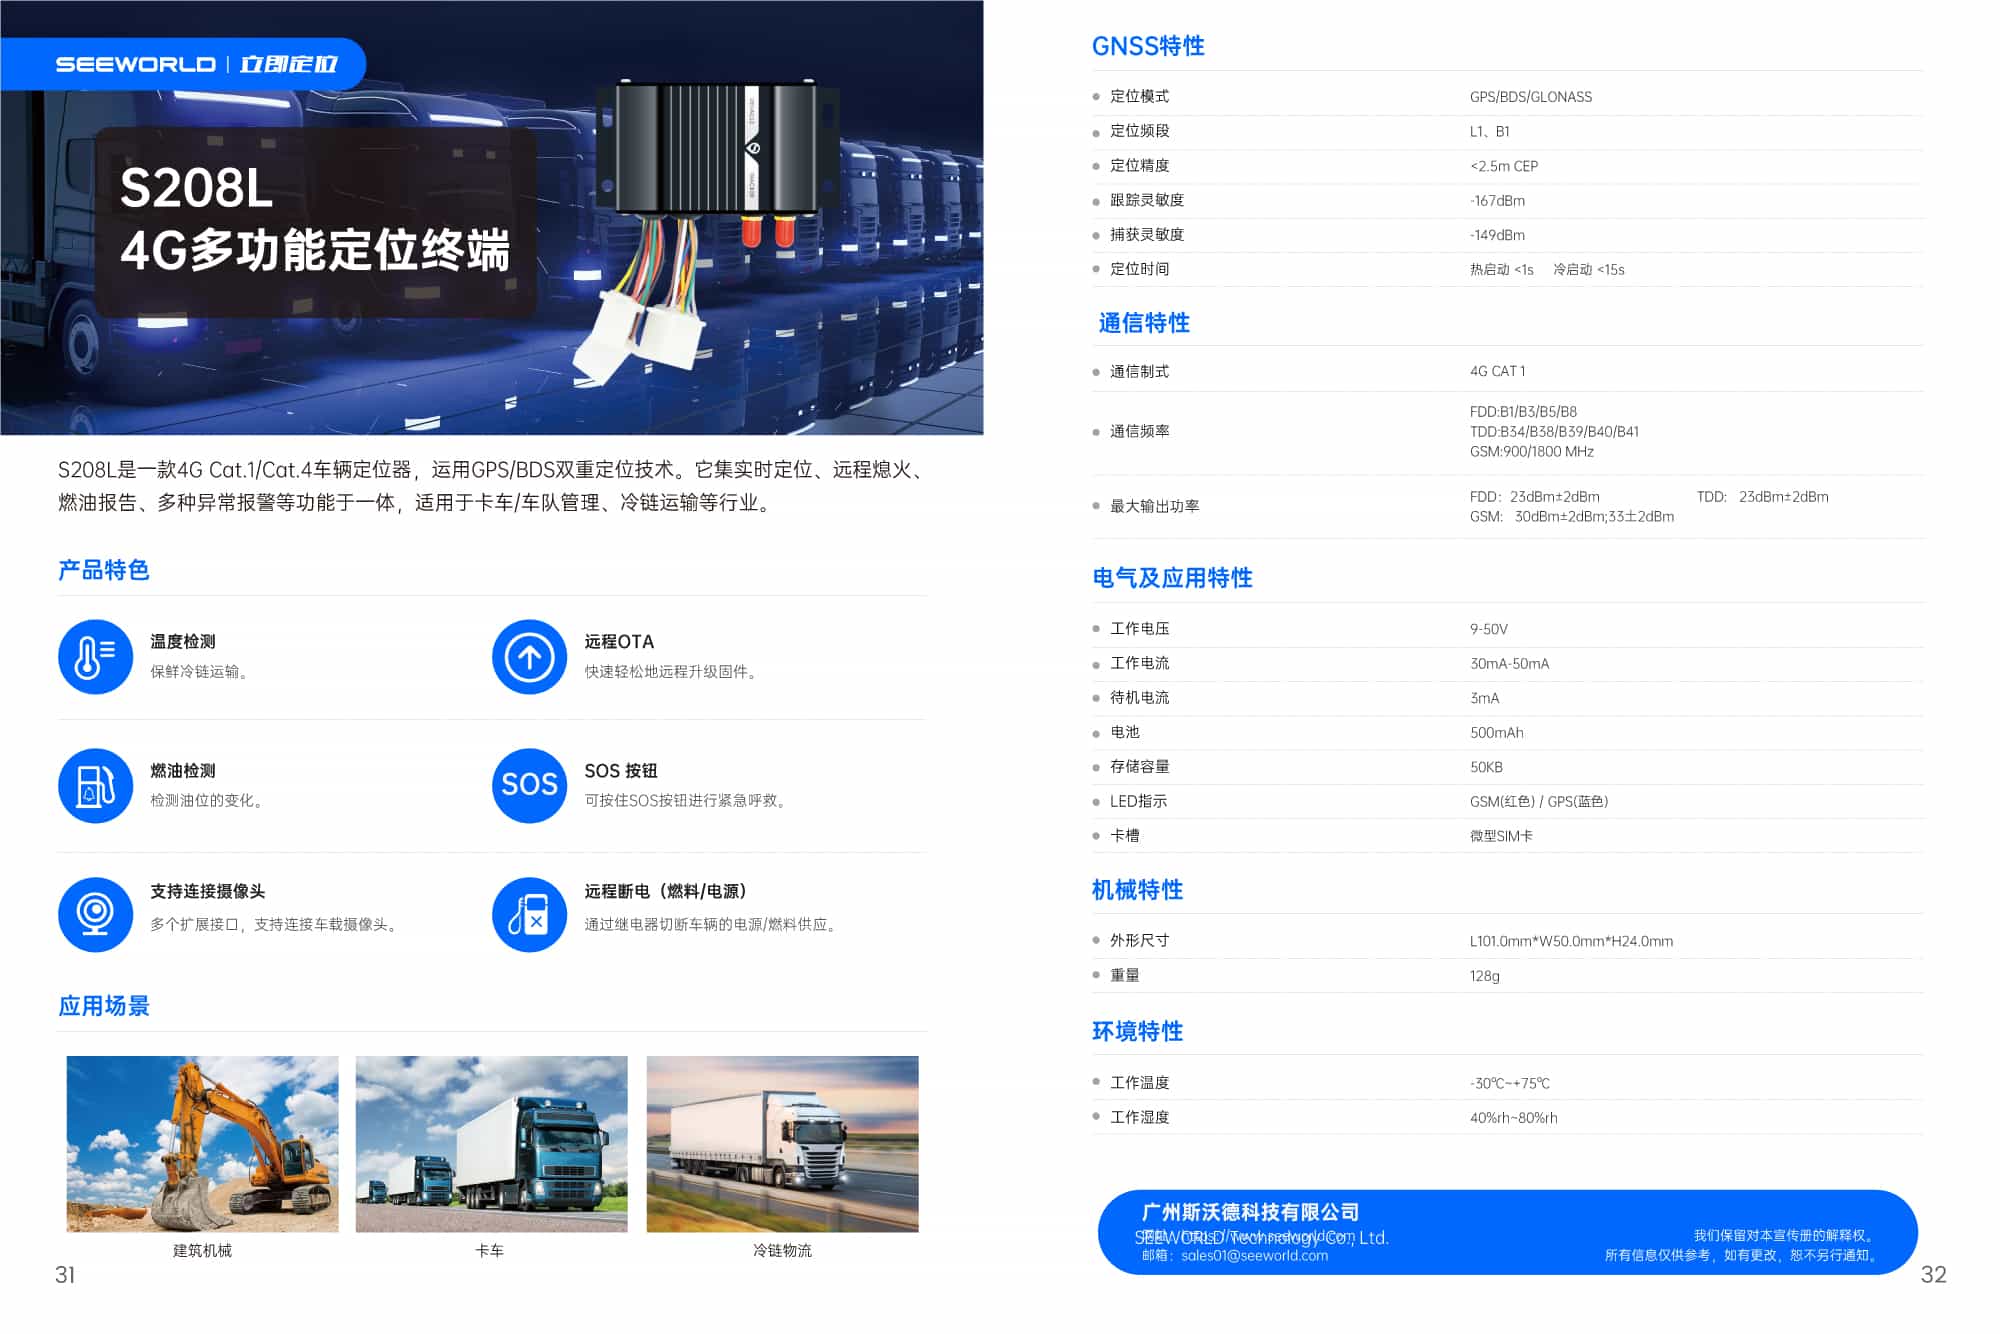Click the camera connection webcam icon
This screenshot has height=1334, width=2000.
pyautogui.click(x=95, y=914)
